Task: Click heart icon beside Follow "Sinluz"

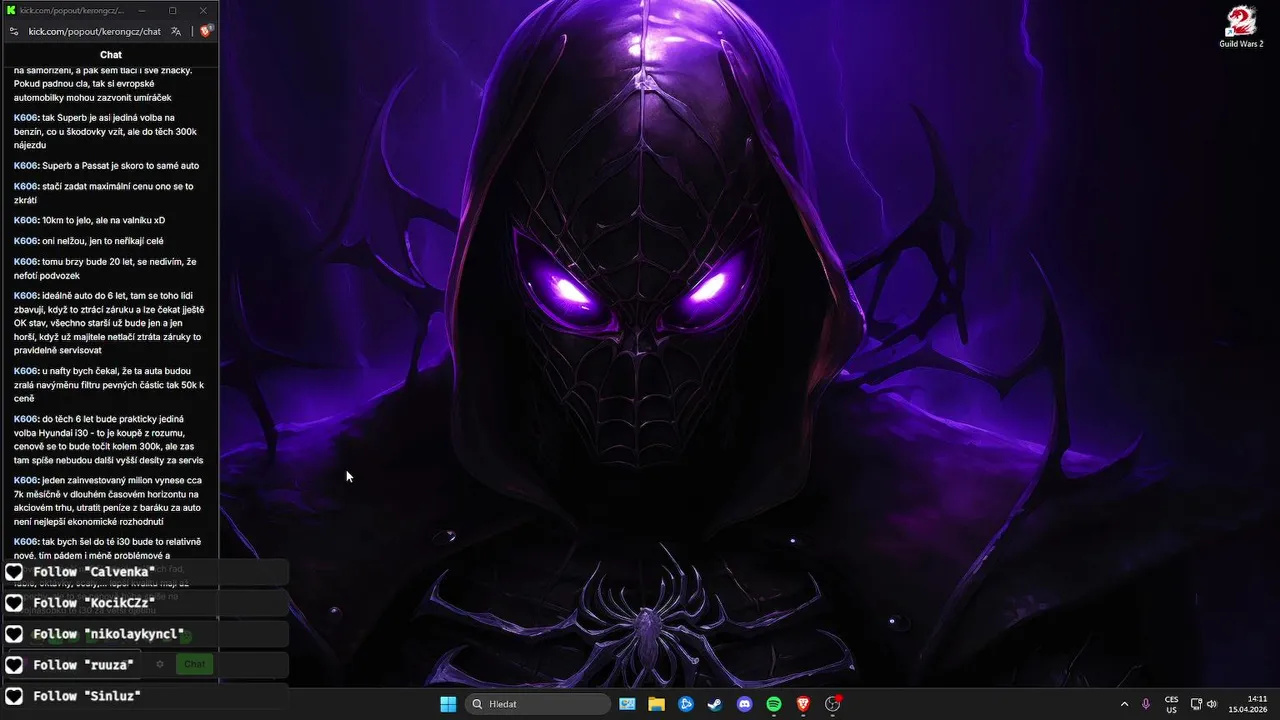Action: pyautogui.click(x=14, y=696)
